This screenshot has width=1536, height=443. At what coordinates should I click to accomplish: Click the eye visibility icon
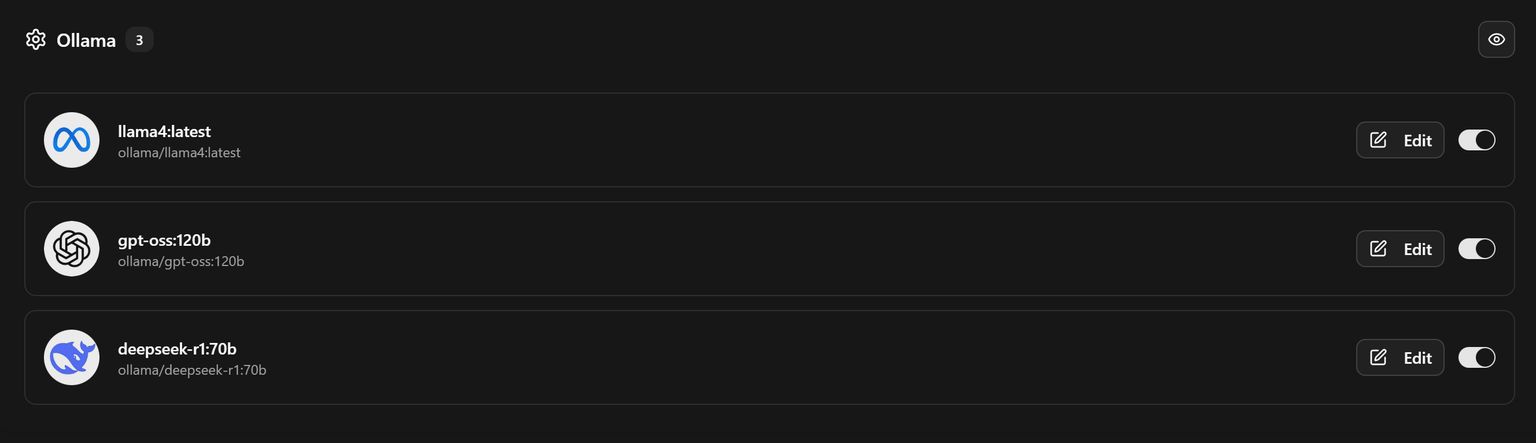pyautogui.click(x=1496, y=40)
